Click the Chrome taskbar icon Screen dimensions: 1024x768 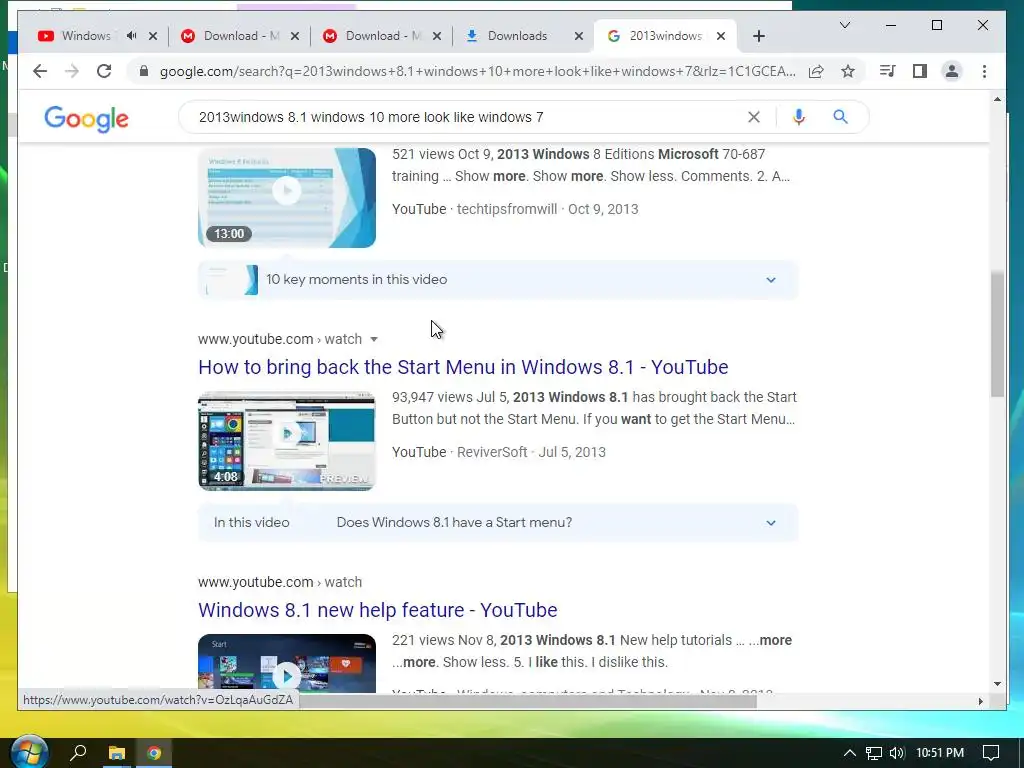tap(154, 753)
